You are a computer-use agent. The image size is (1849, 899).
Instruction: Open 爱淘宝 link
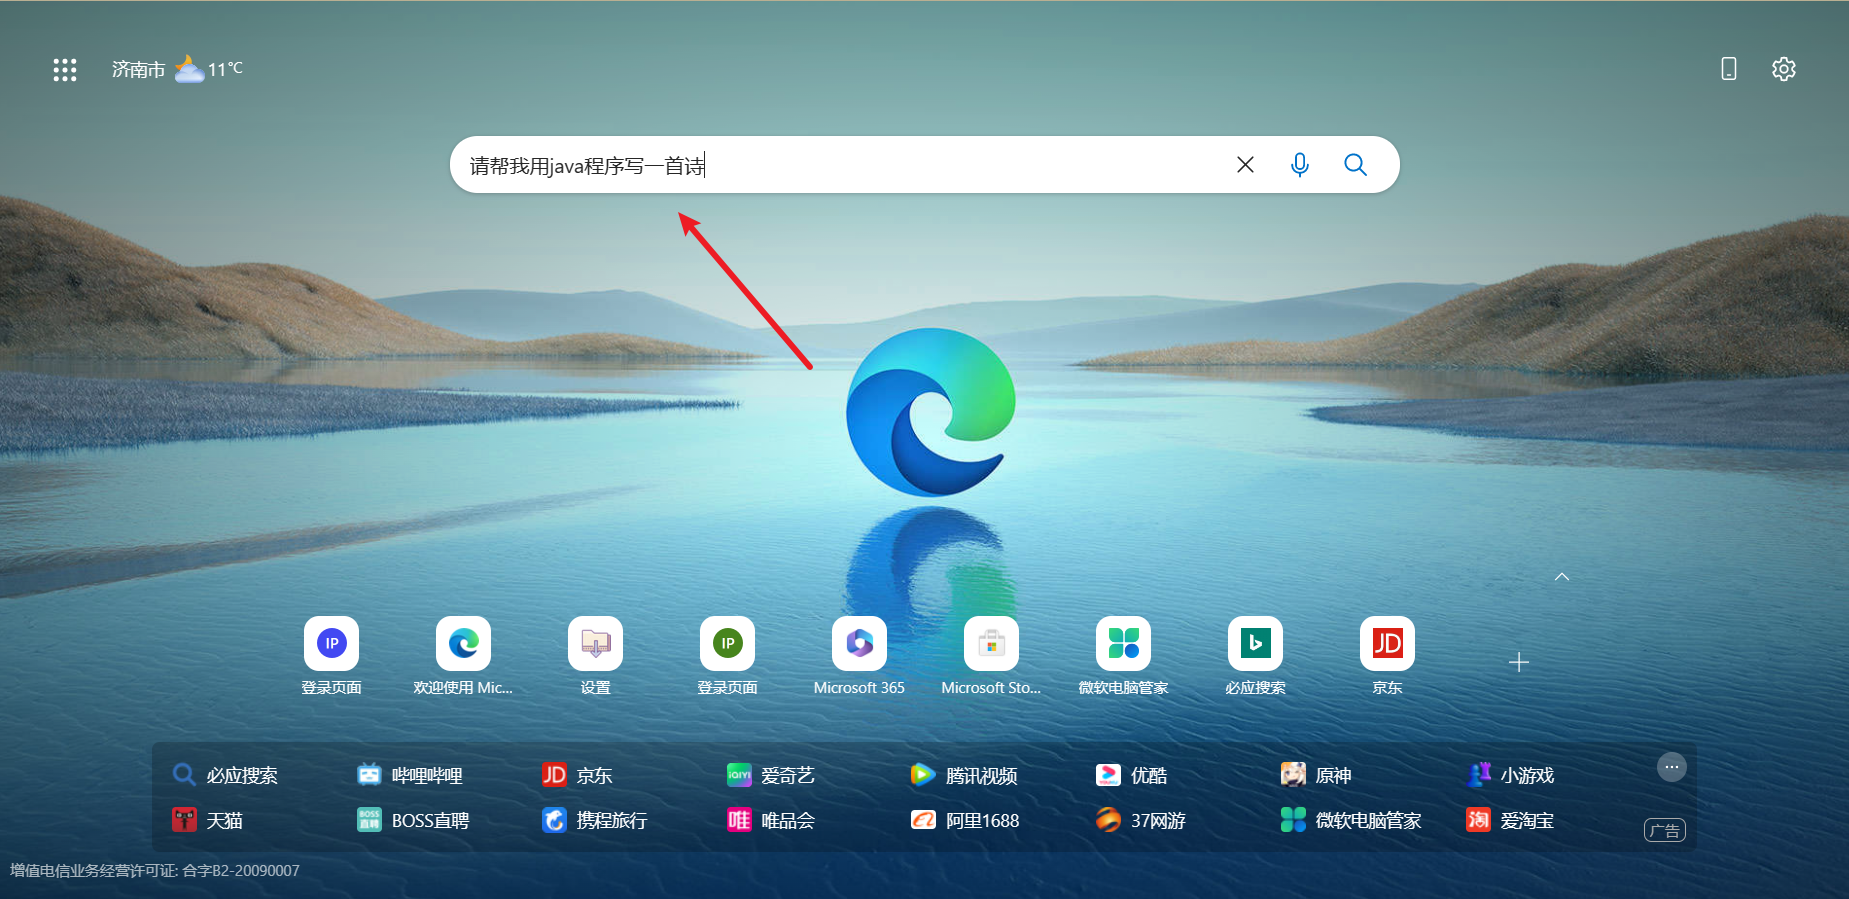click(x=1510, y=820)
